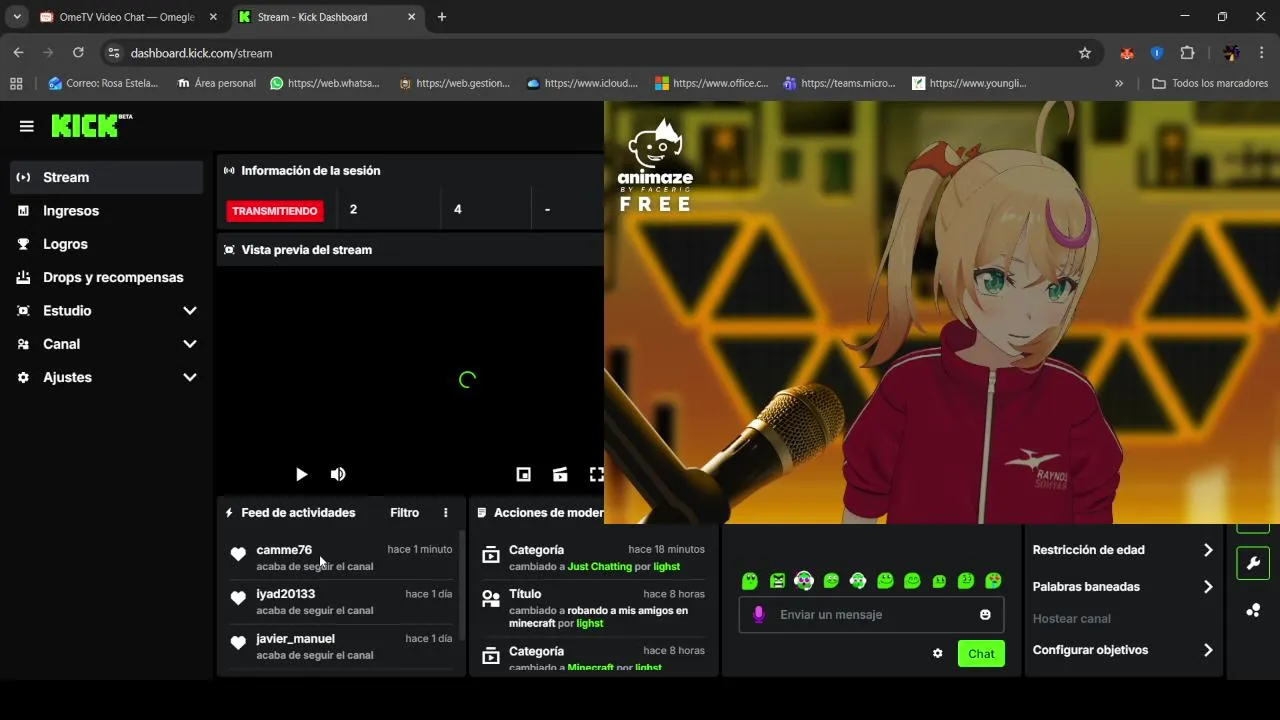Image resolution: width=1280 pixels, height=720 pixels.
Task: Insert the angry green face emote
Action: tap(777, 580)
